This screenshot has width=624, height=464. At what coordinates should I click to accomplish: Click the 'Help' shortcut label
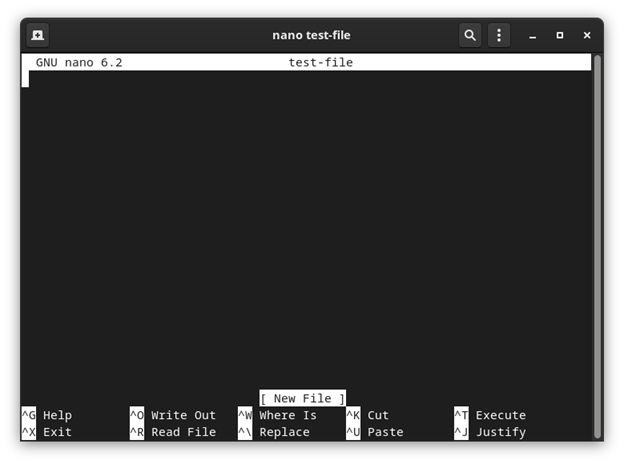pyautogui.click(x=57, y=415)
